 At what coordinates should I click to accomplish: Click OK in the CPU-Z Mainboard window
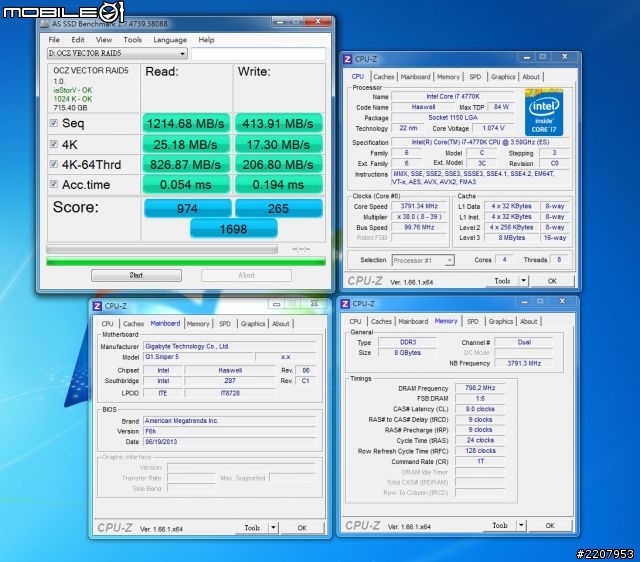(x=302, y=528)
